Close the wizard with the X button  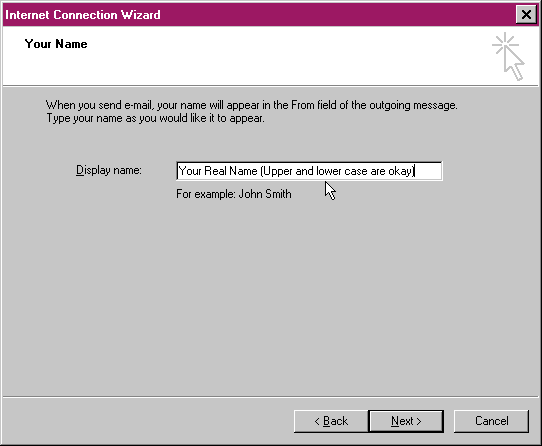(526, 15)
